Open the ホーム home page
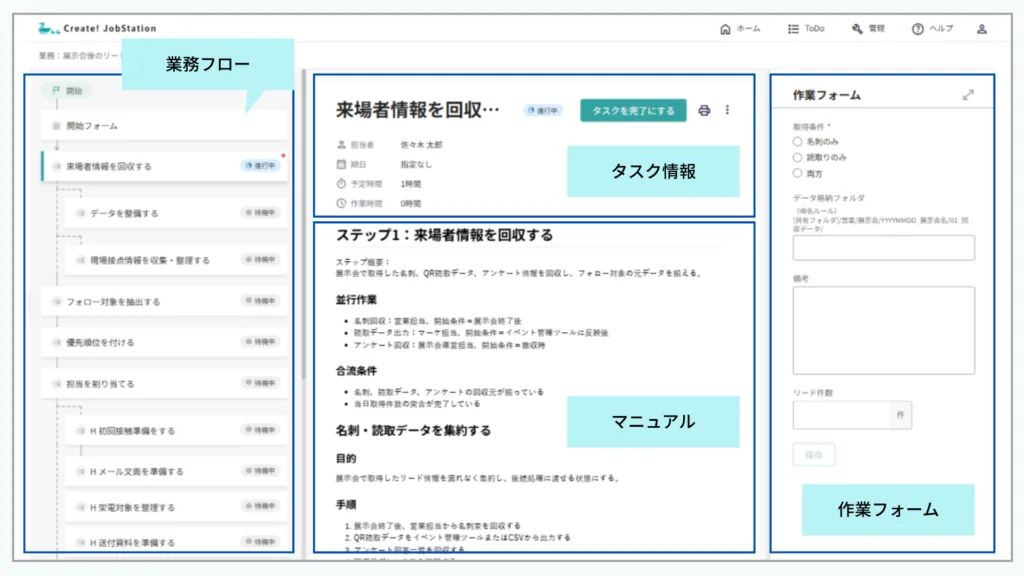This screenshot has height=576, width=1024. point(740,29)
